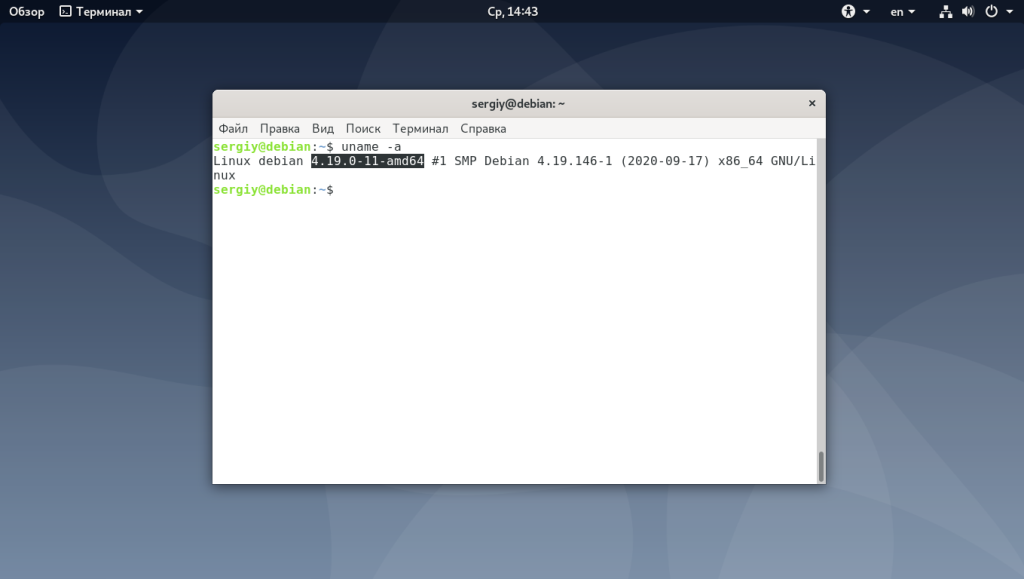Open the Поиск menu
The width and height of the screenshot is (1024, 579).
tap(363, 129)
